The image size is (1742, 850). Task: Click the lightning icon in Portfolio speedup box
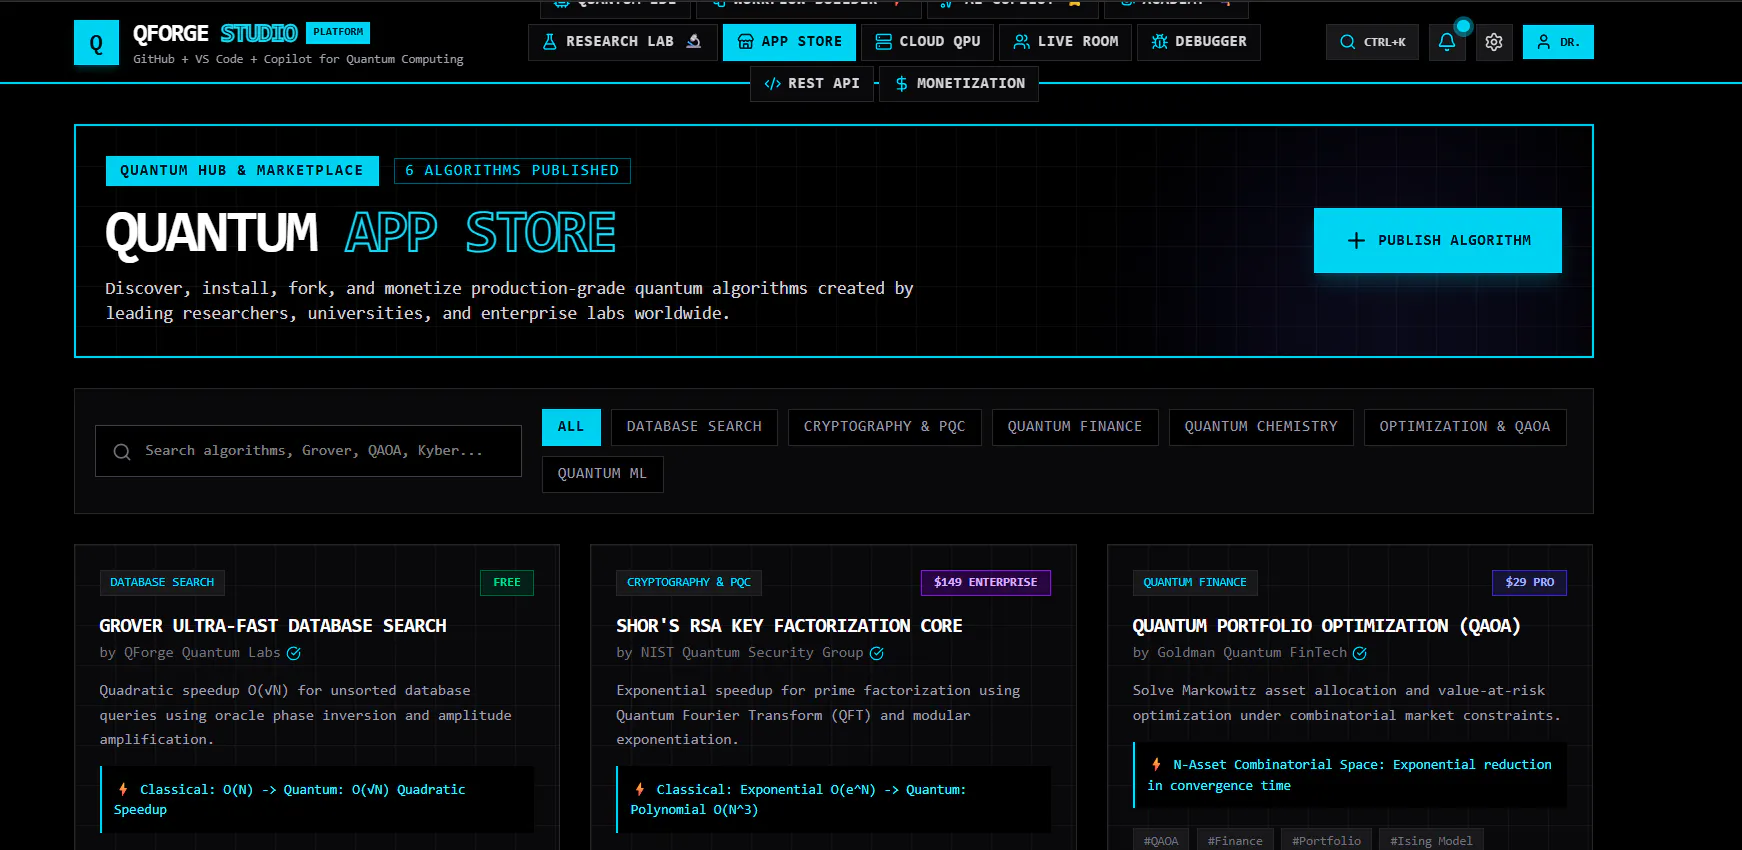(1156, 765)
